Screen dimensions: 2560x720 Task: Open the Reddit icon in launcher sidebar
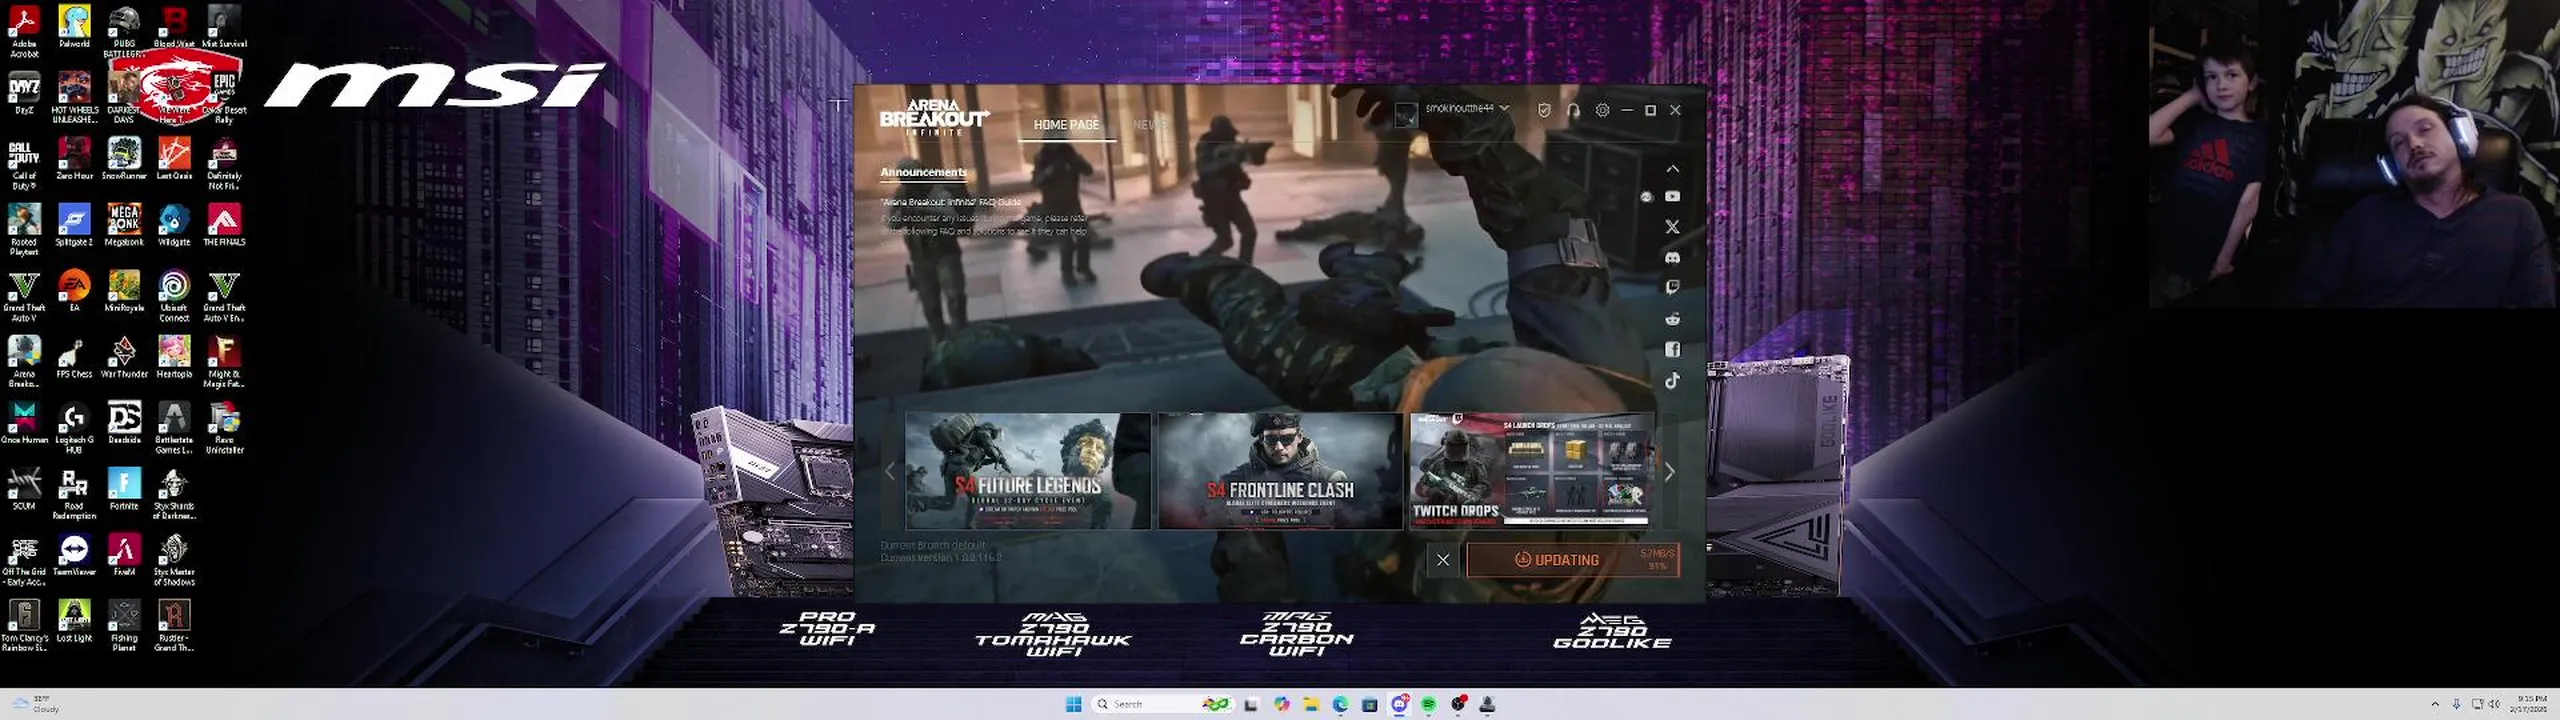pos(1672,319)
